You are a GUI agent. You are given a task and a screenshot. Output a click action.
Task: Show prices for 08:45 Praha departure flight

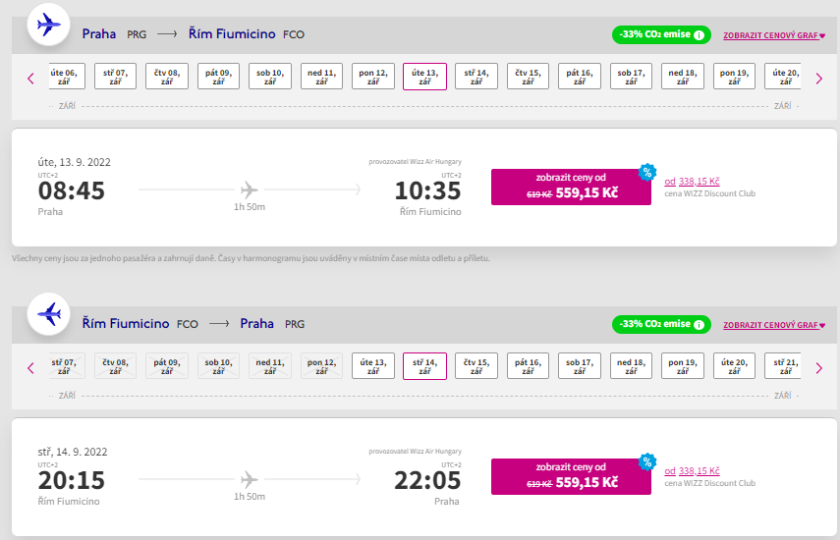tap(570, 187)
